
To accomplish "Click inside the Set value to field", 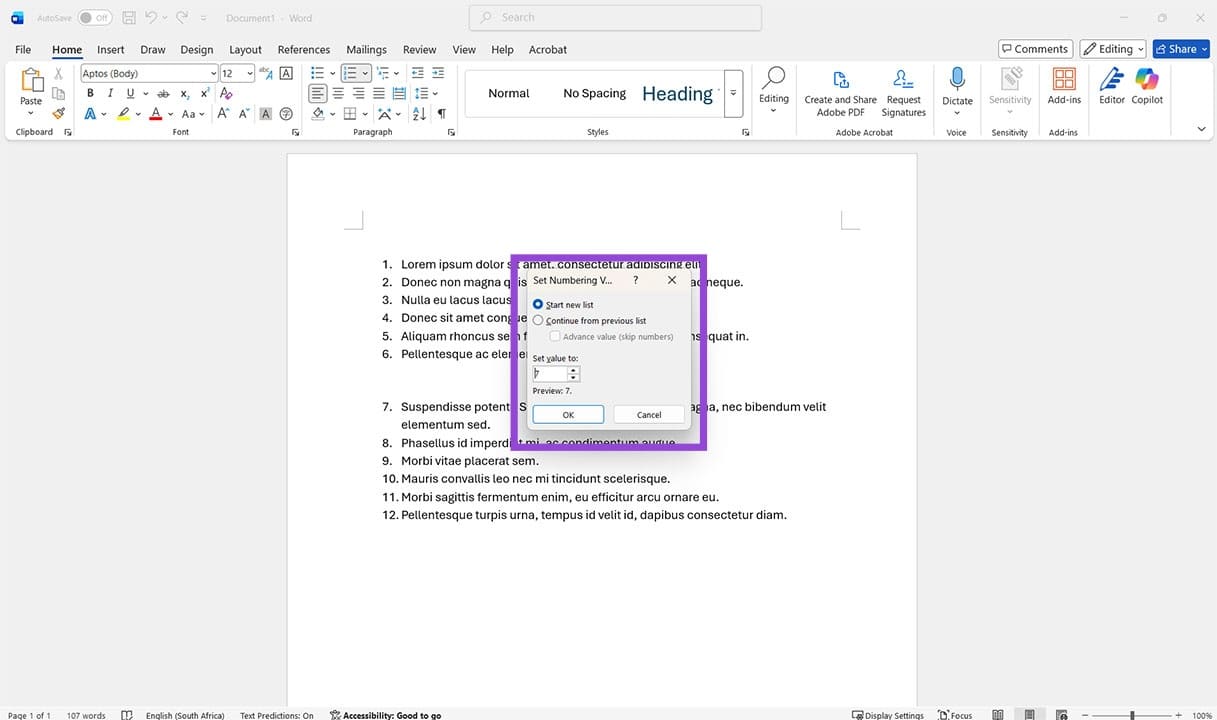I will 552,373.
